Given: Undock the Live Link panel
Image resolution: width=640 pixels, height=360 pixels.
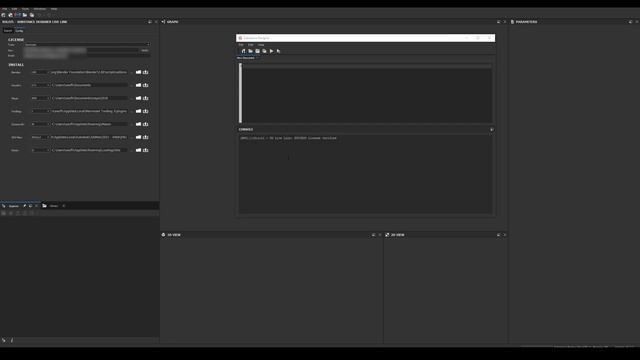Looking at the screenshot, I should 150,22.
